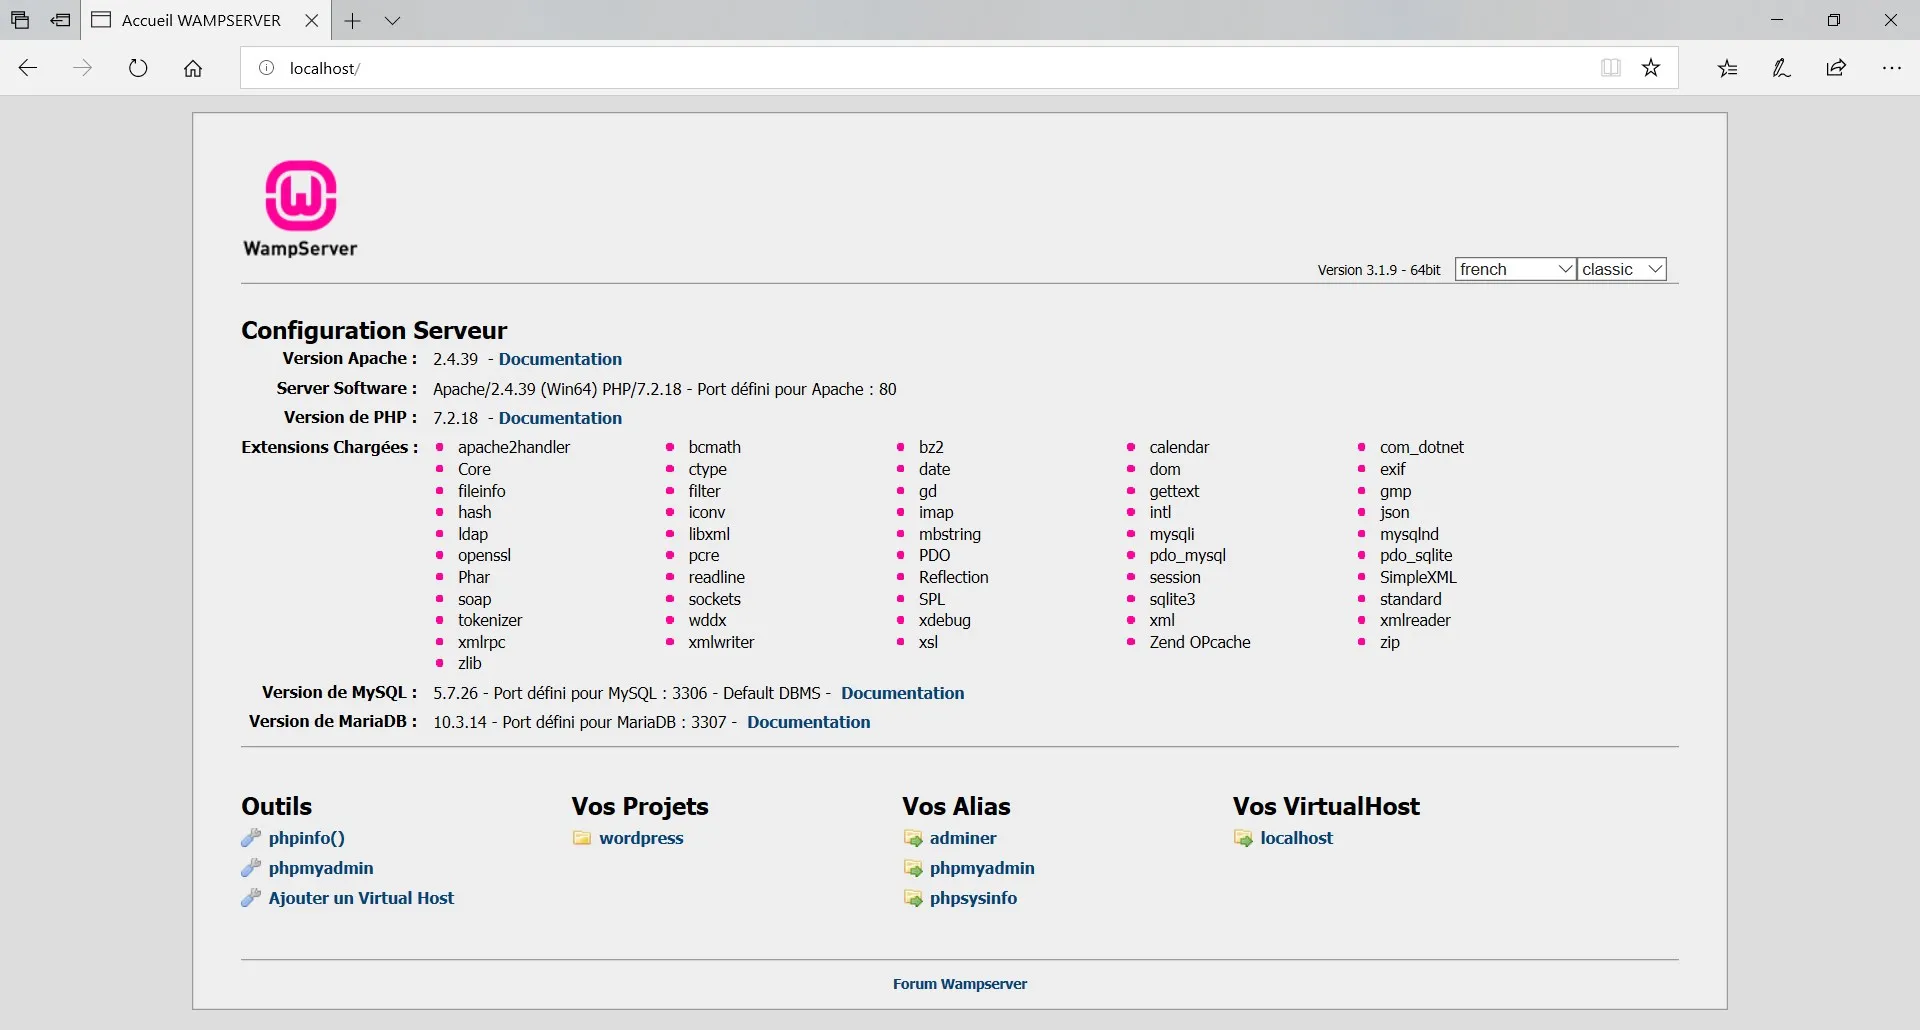This screenshot has width=1920, height=1030.
Task: Click the share page icon
Action: pos(1836,68)
